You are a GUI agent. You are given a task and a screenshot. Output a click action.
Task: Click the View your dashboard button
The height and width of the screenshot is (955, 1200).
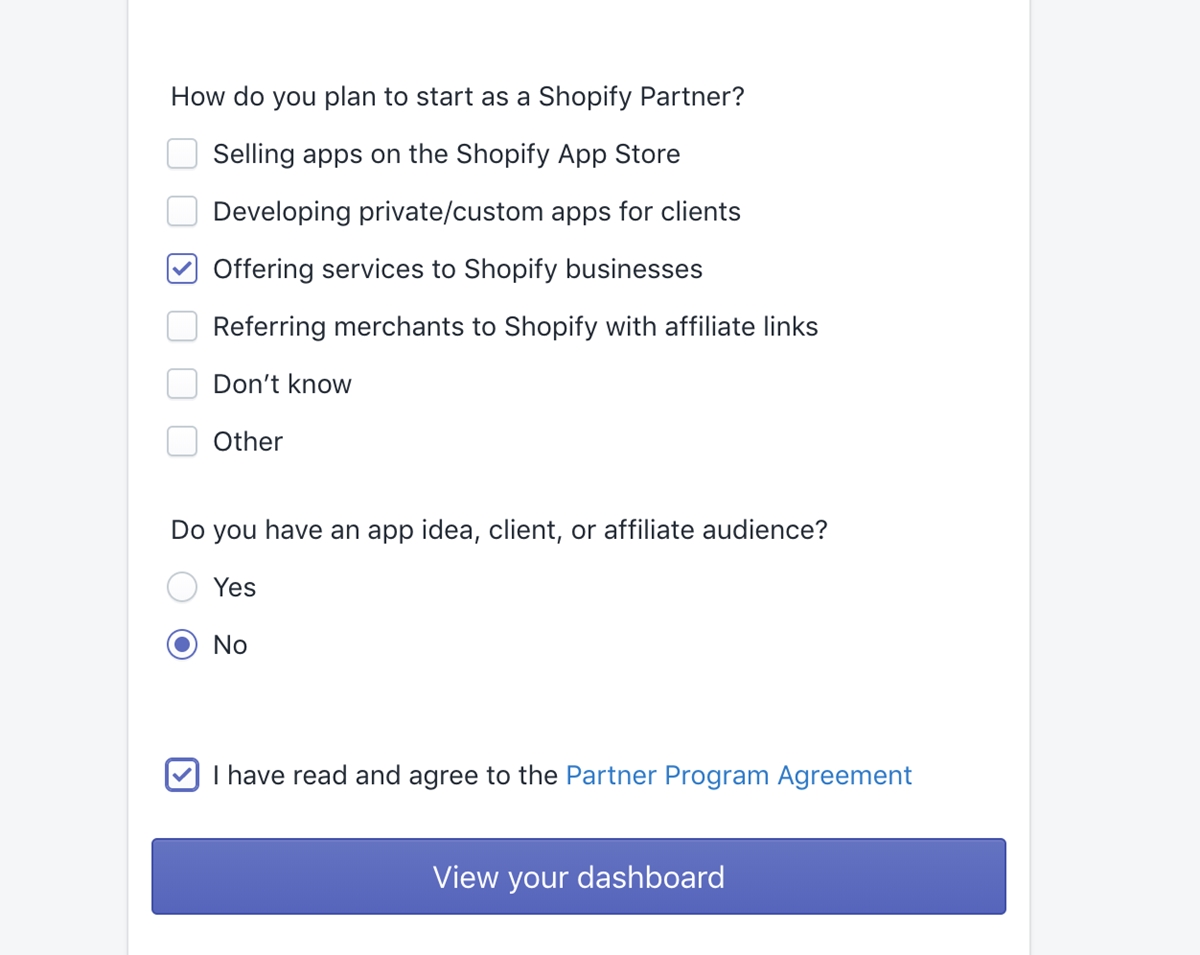tap(579, 877)
